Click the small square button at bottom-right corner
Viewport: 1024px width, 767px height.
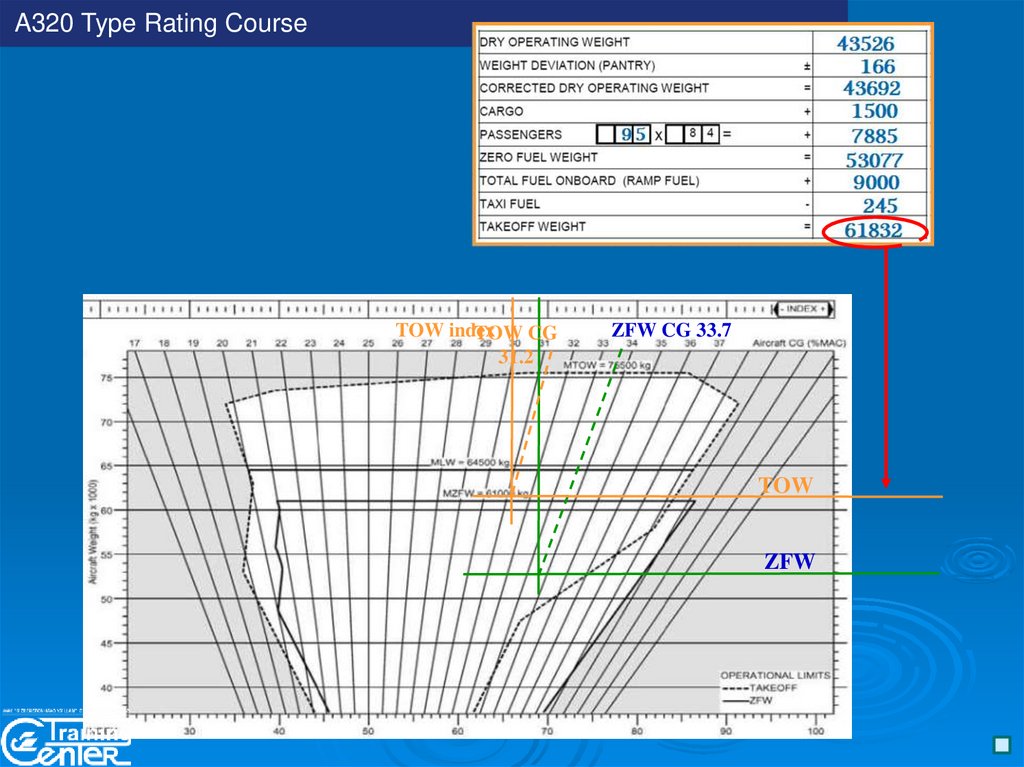tap(1000, 746)
